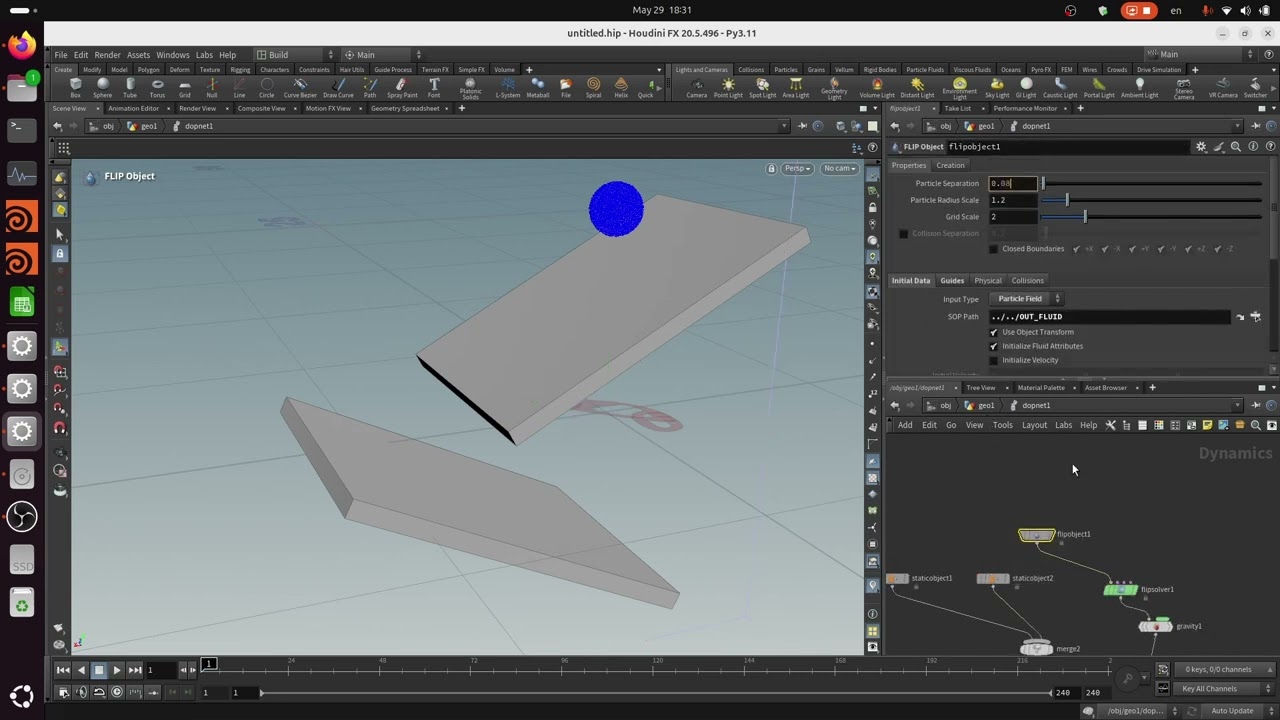Toggle the viewport lock camera icon
This screenshot has height=720, width=1280.
pos(771,168)
